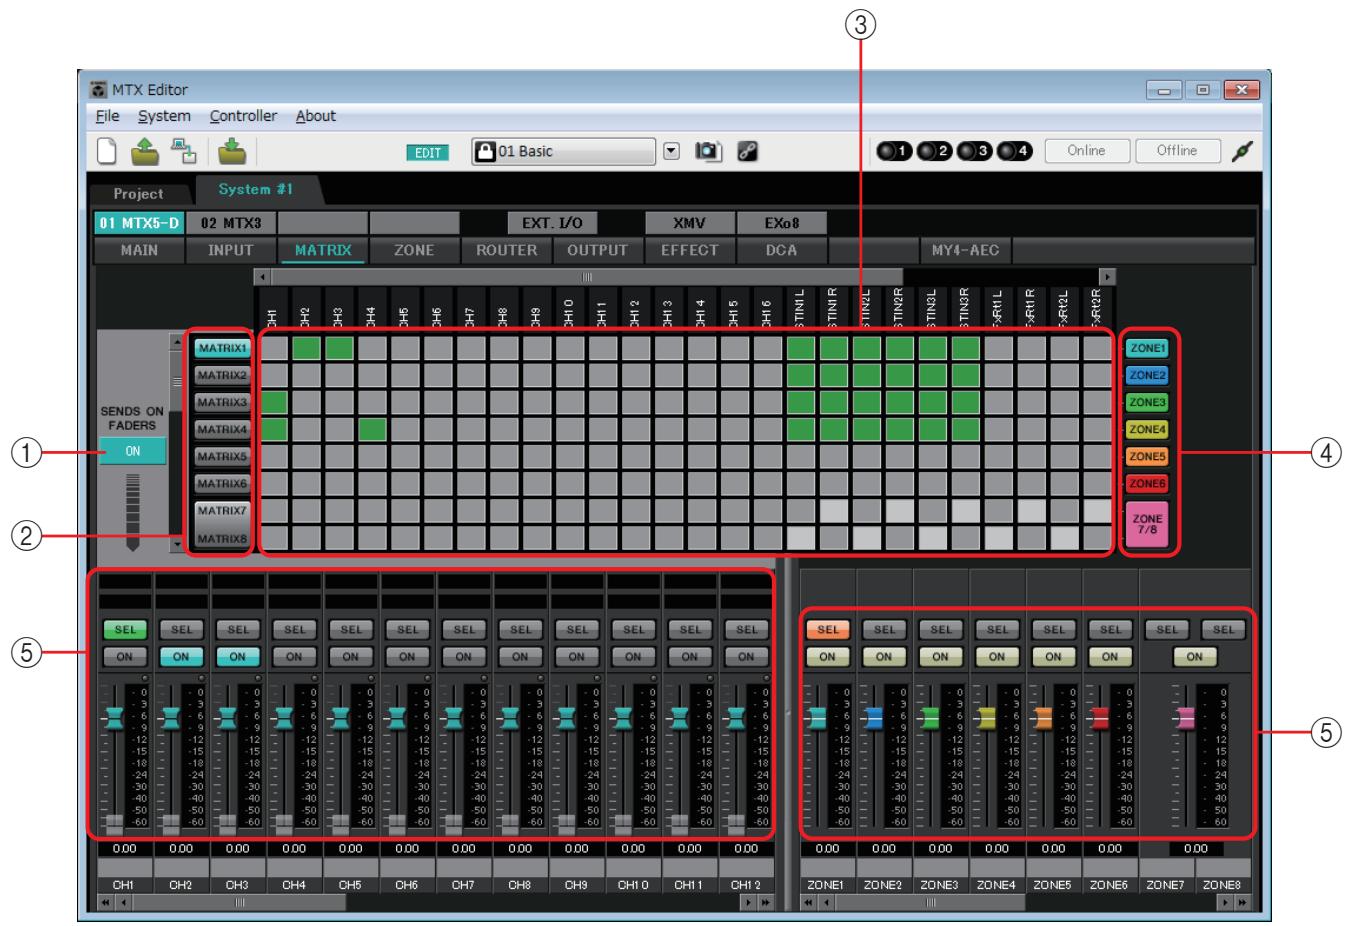This screenshot has height=926, width=1348.
Task: Open the EXo8 device tab
Action: pos(781,223)
